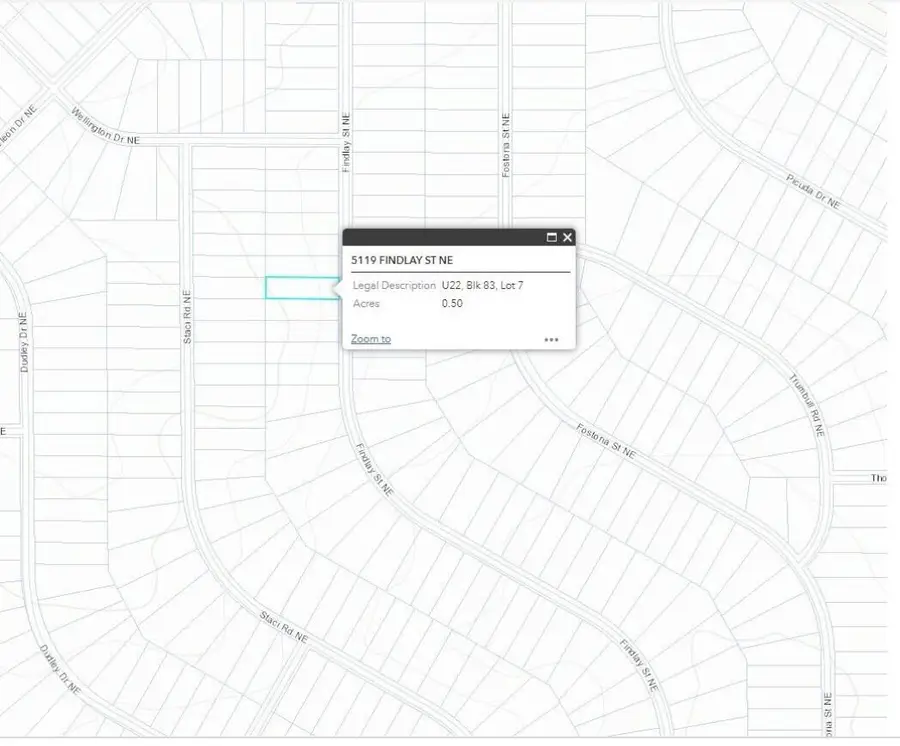Click the diagonal Dudley Dr NE label at bottom-left
900x746 pixels.
(58, 670)
